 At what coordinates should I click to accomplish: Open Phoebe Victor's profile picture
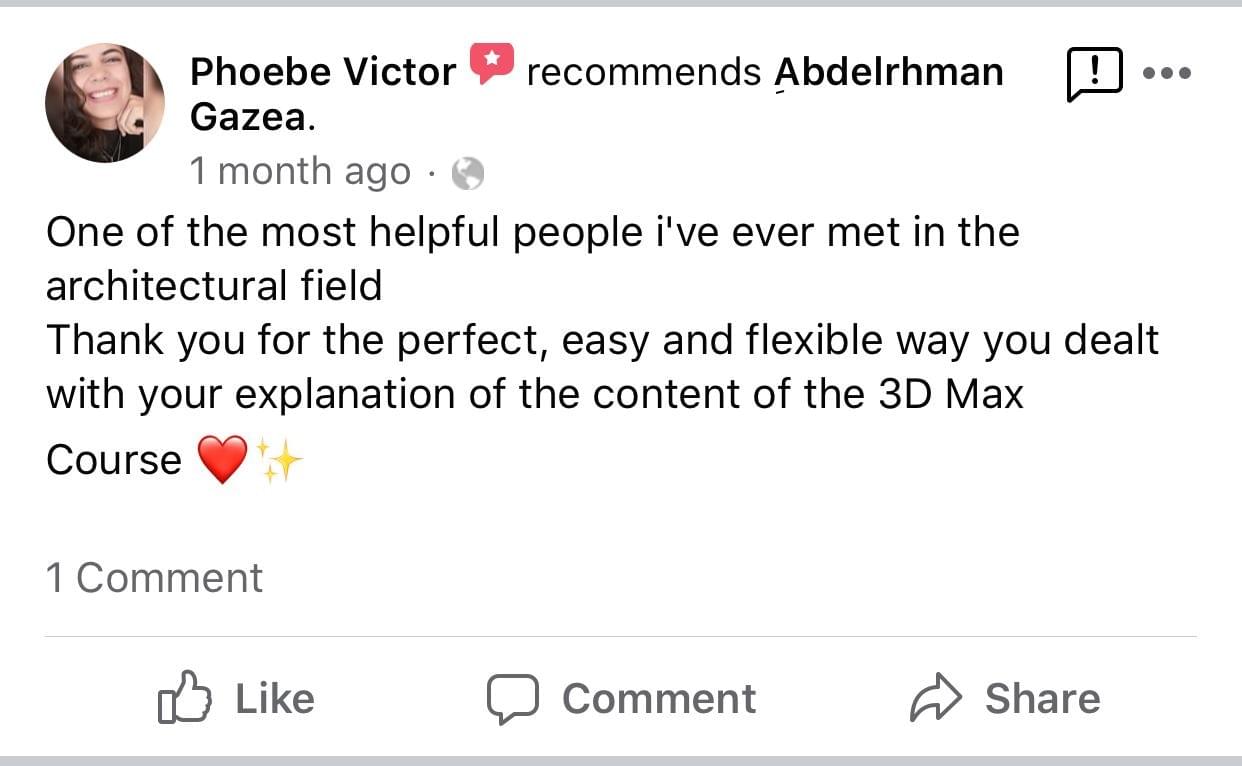tap(105, 103)
